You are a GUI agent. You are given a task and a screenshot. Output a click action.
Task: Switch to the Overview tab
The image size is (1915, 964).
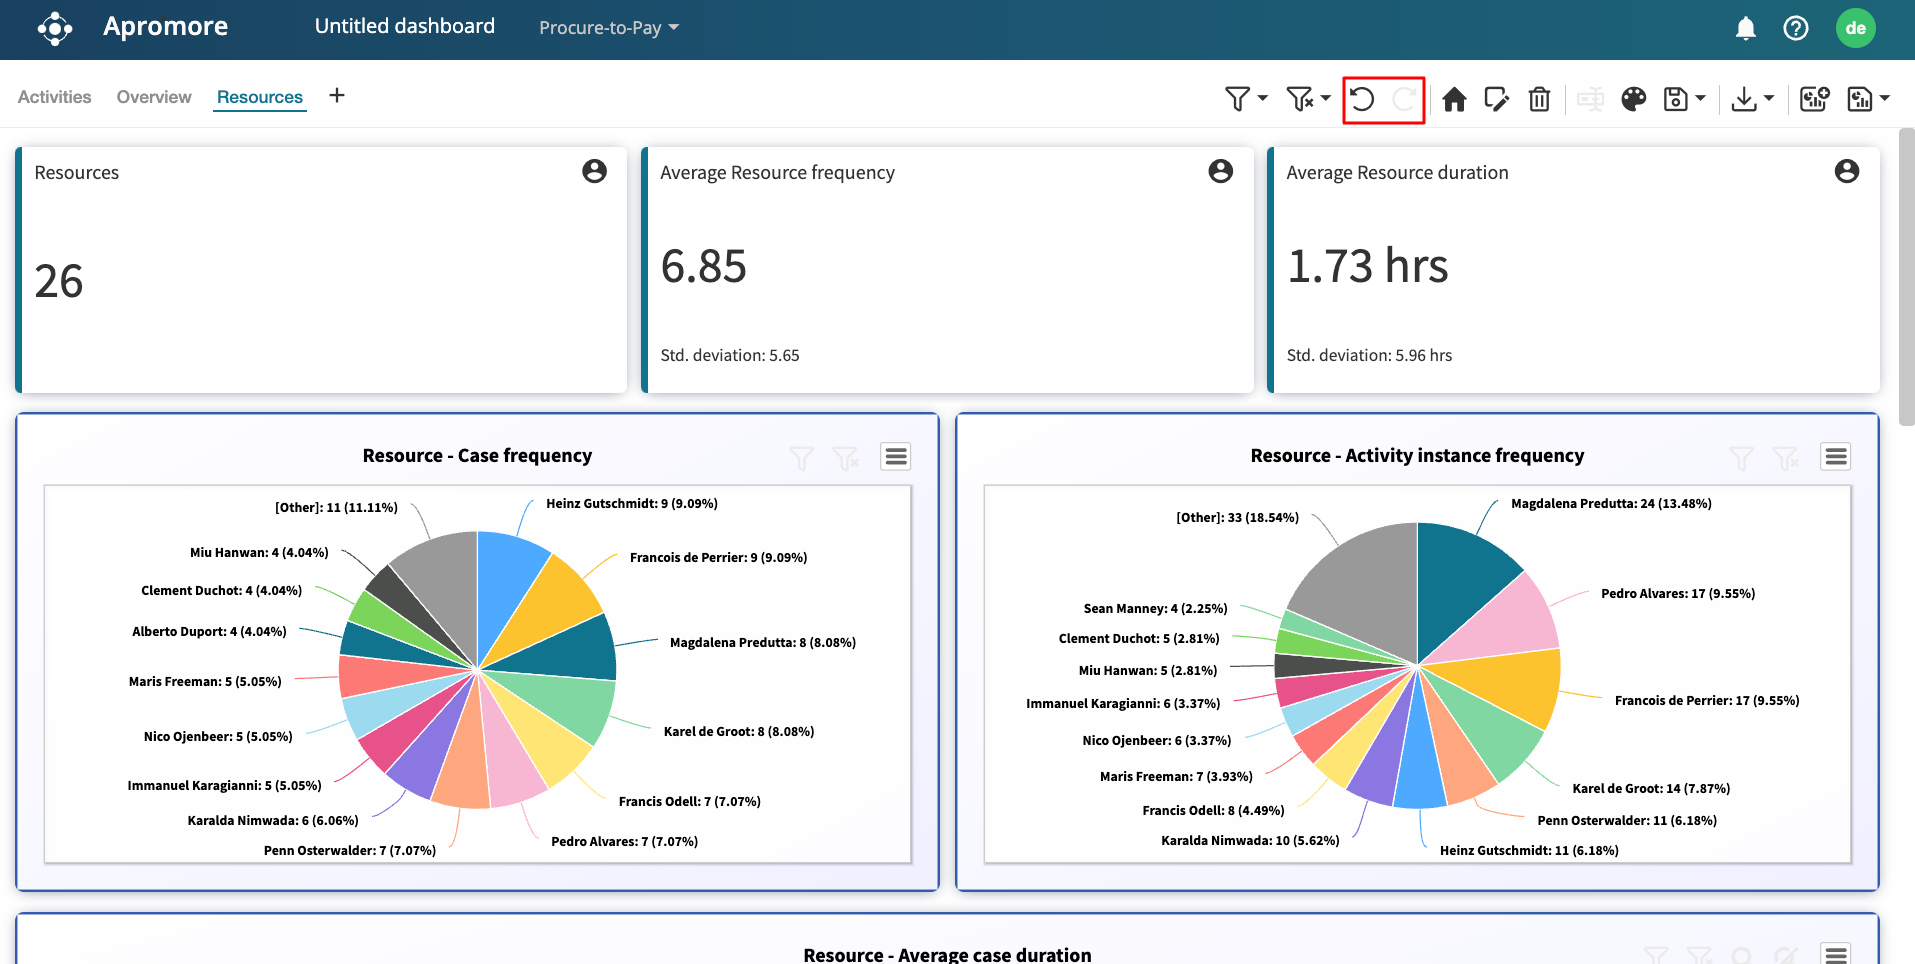coord(154,97)
